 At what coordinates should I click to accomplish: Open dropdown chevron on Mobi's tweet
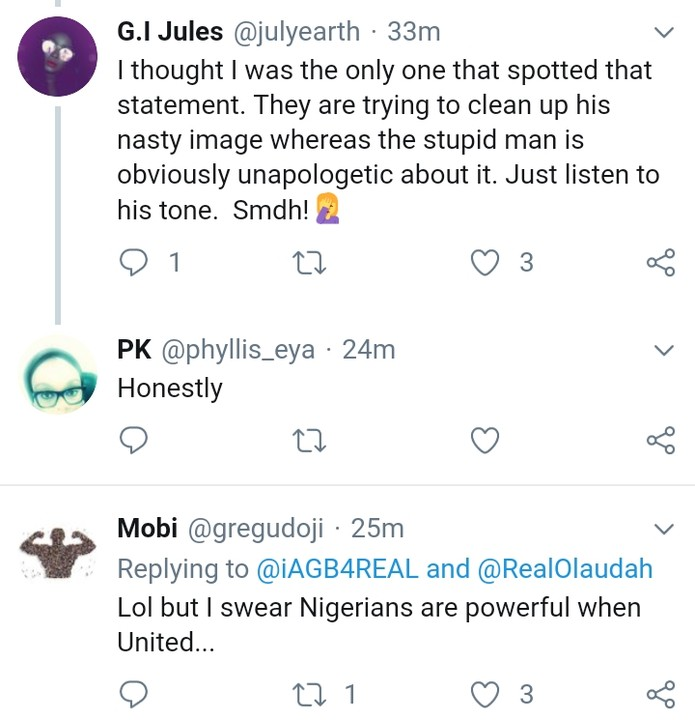click(x=663, y=528)
